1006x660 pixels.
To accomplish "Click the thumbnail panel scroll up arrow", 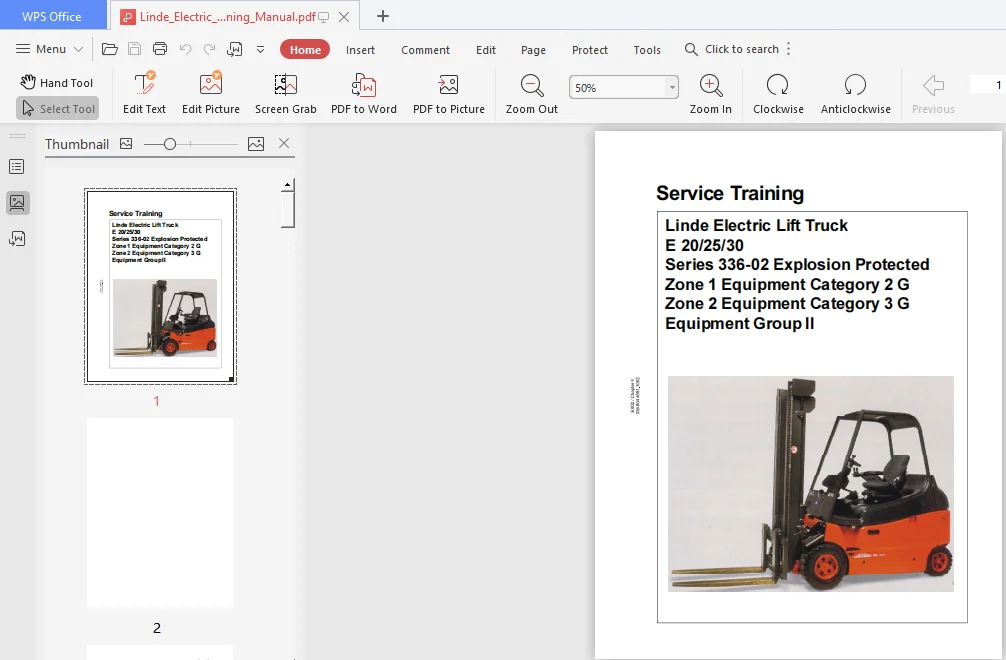I will (287, 185).
